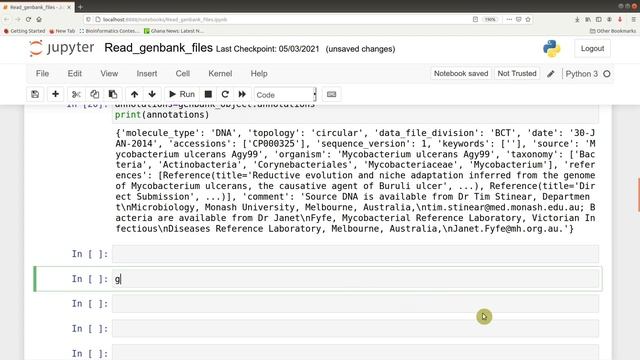Restart the kernel icon
The image size is (640, 360).
(225, 94)
